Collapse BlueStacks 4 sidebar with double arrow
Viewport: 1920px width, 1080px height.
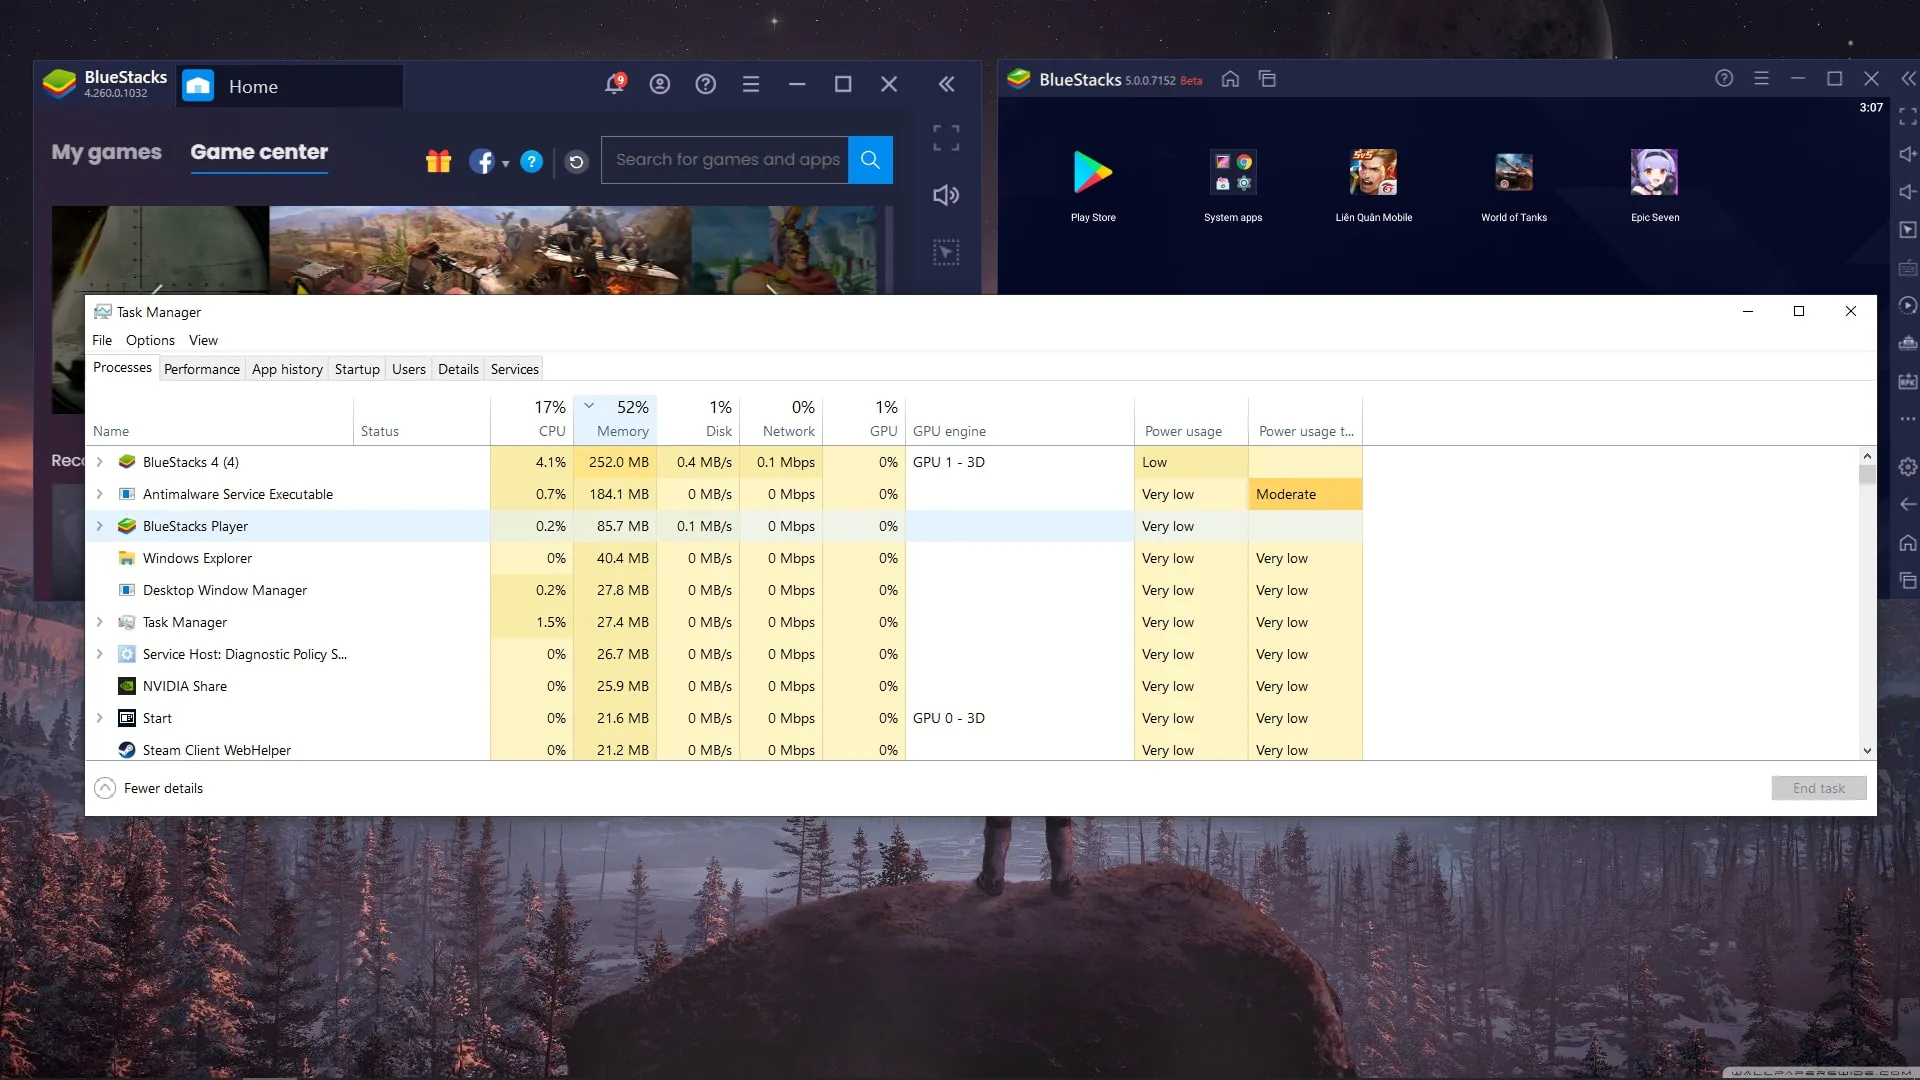tap(946, 84)
